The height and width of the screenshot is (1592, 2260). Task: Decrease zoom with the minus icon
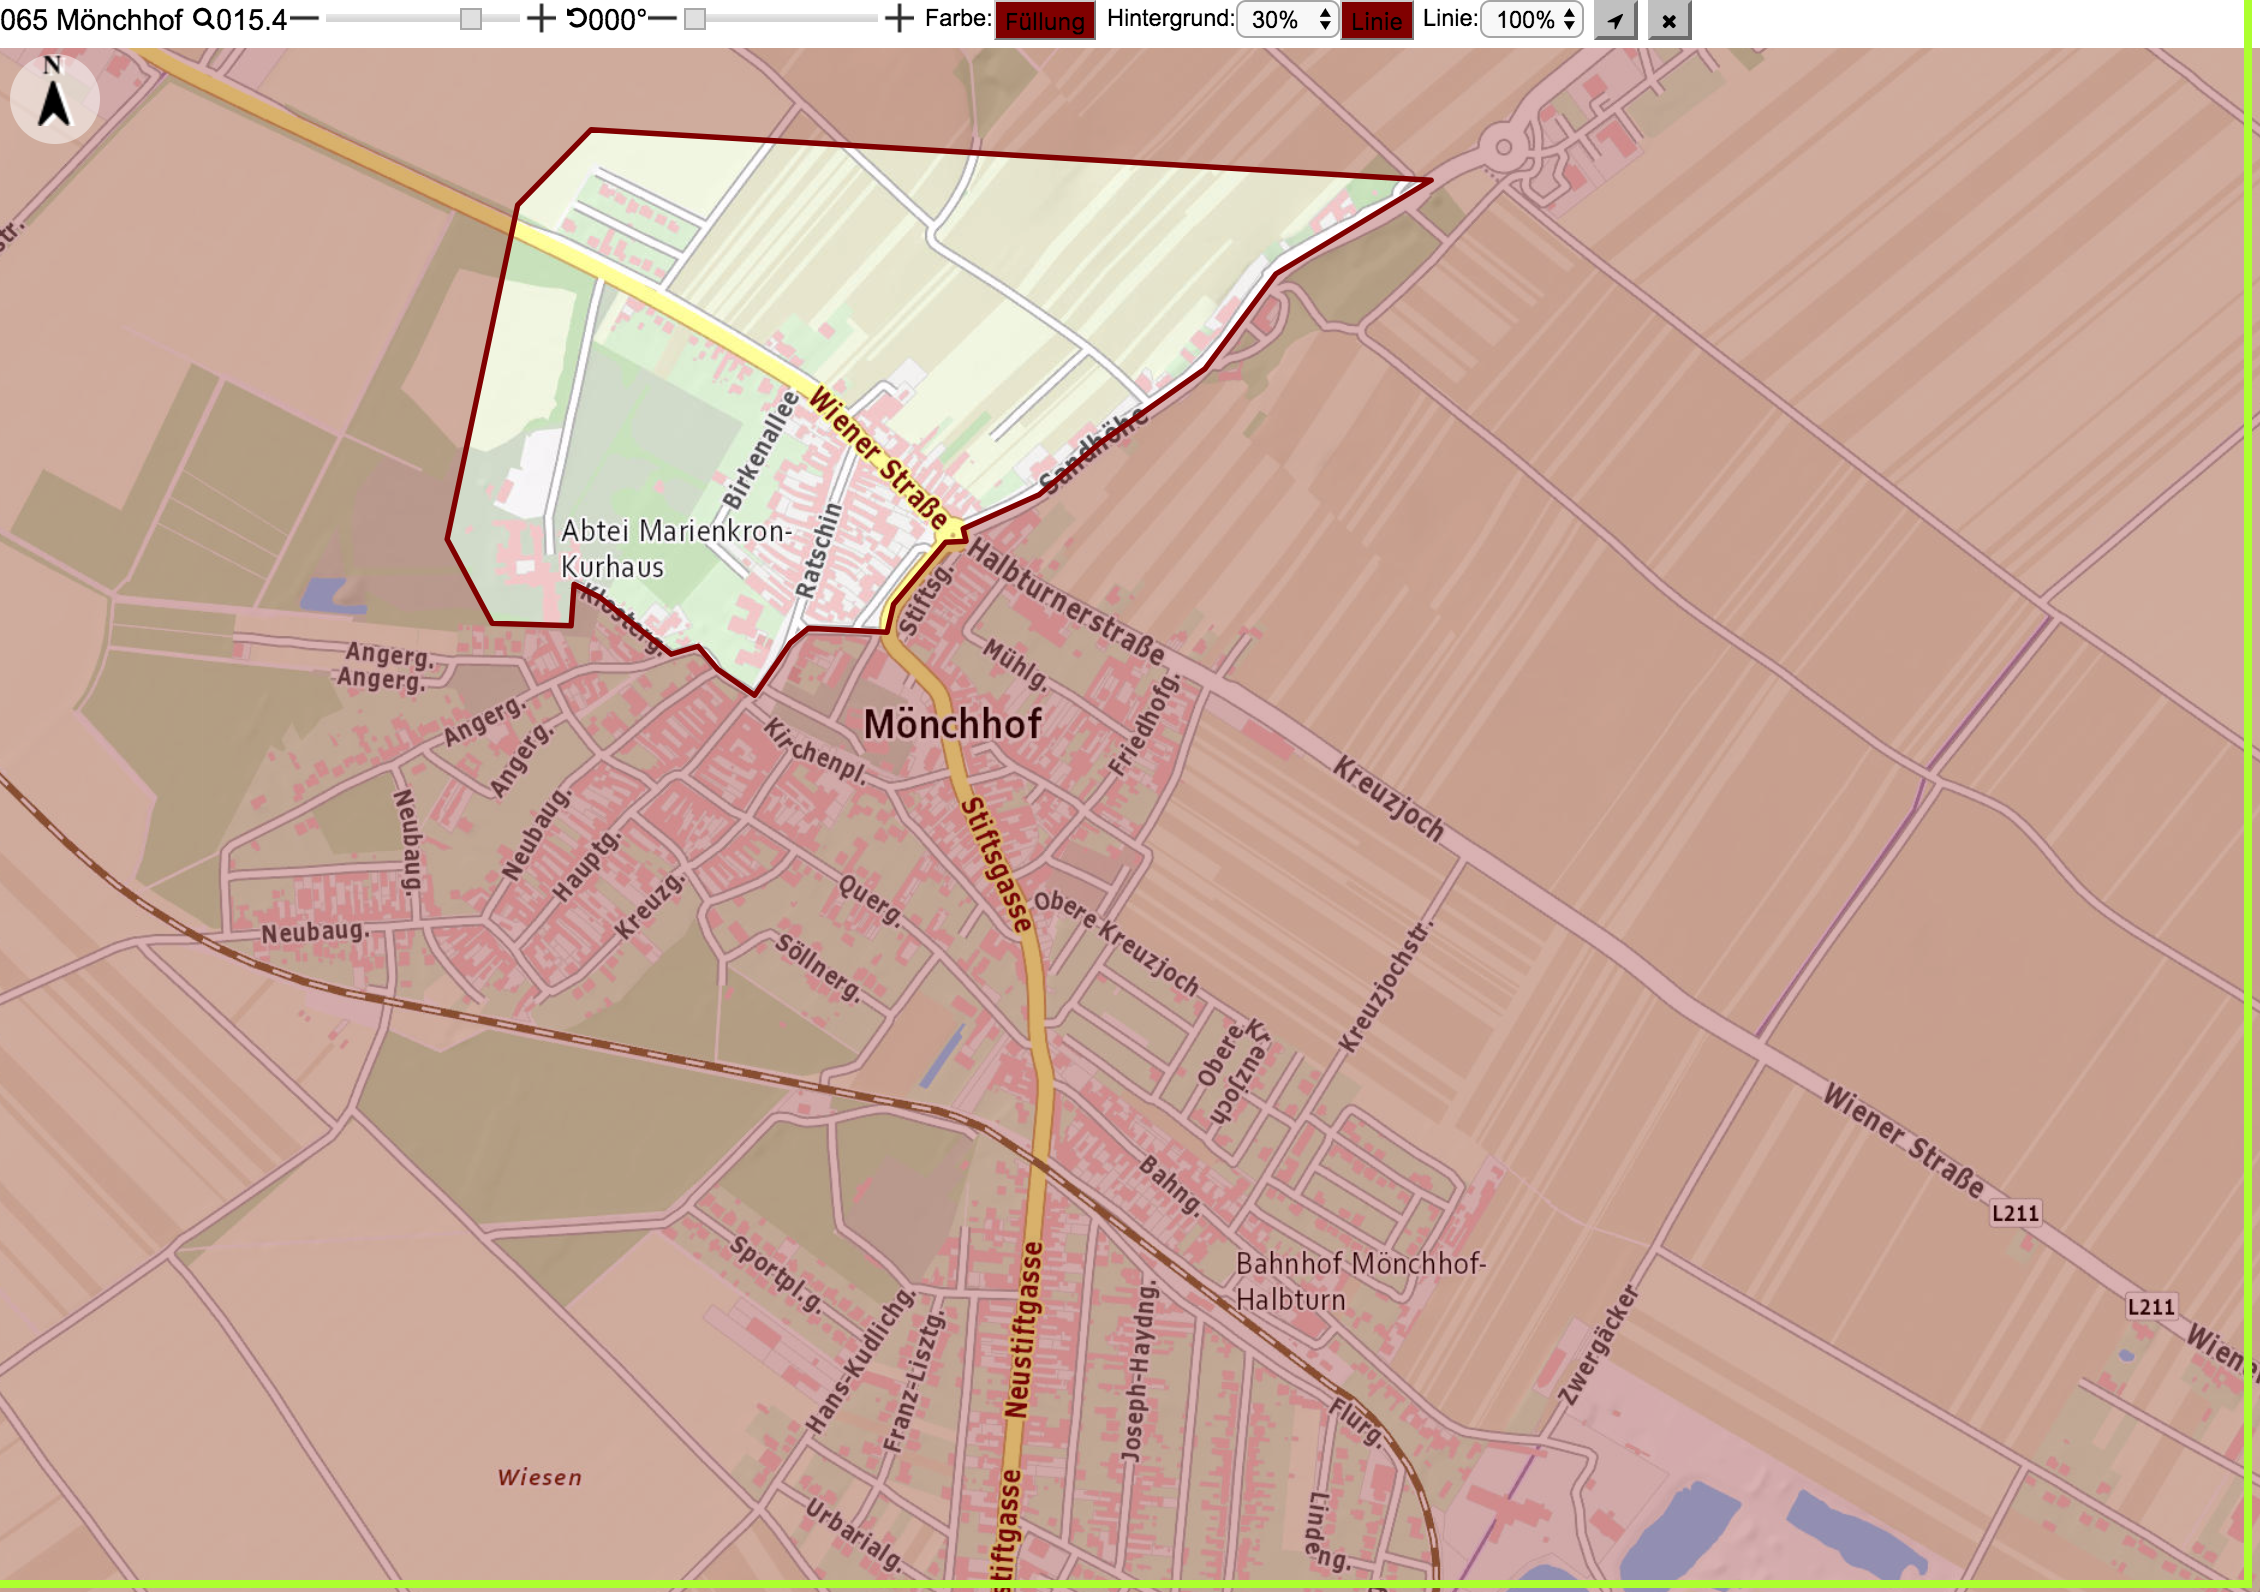[x=305, y=19]
